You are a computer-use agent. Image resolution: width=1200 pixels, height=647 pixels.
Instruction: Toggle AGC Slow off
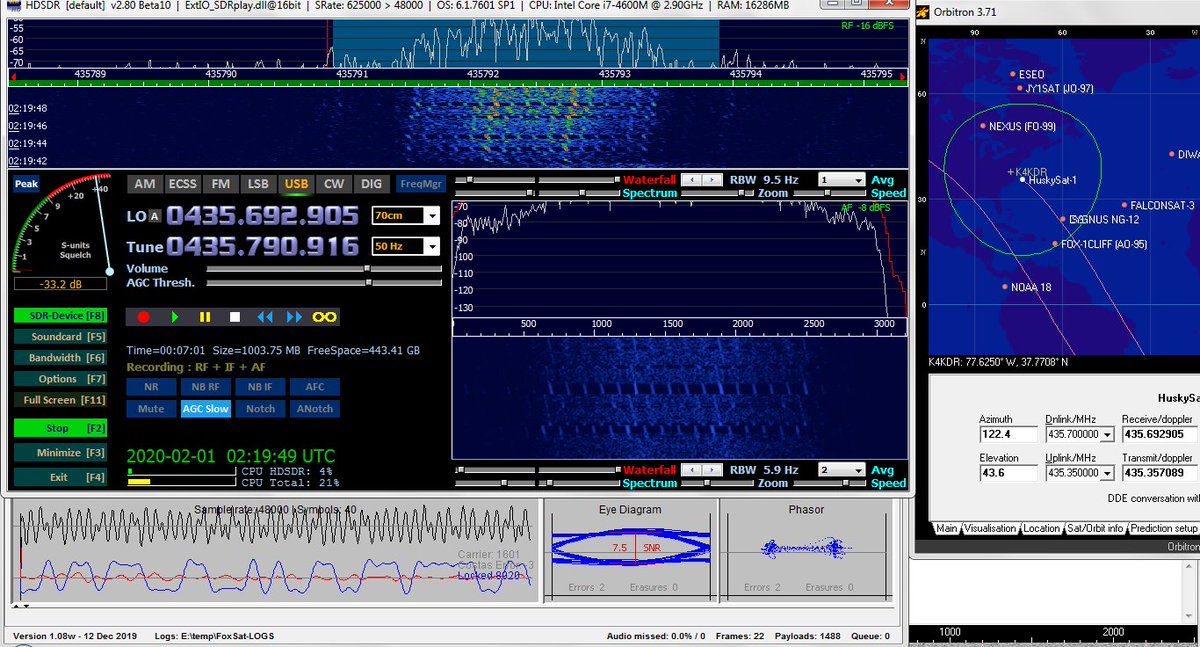coord(205,407)
